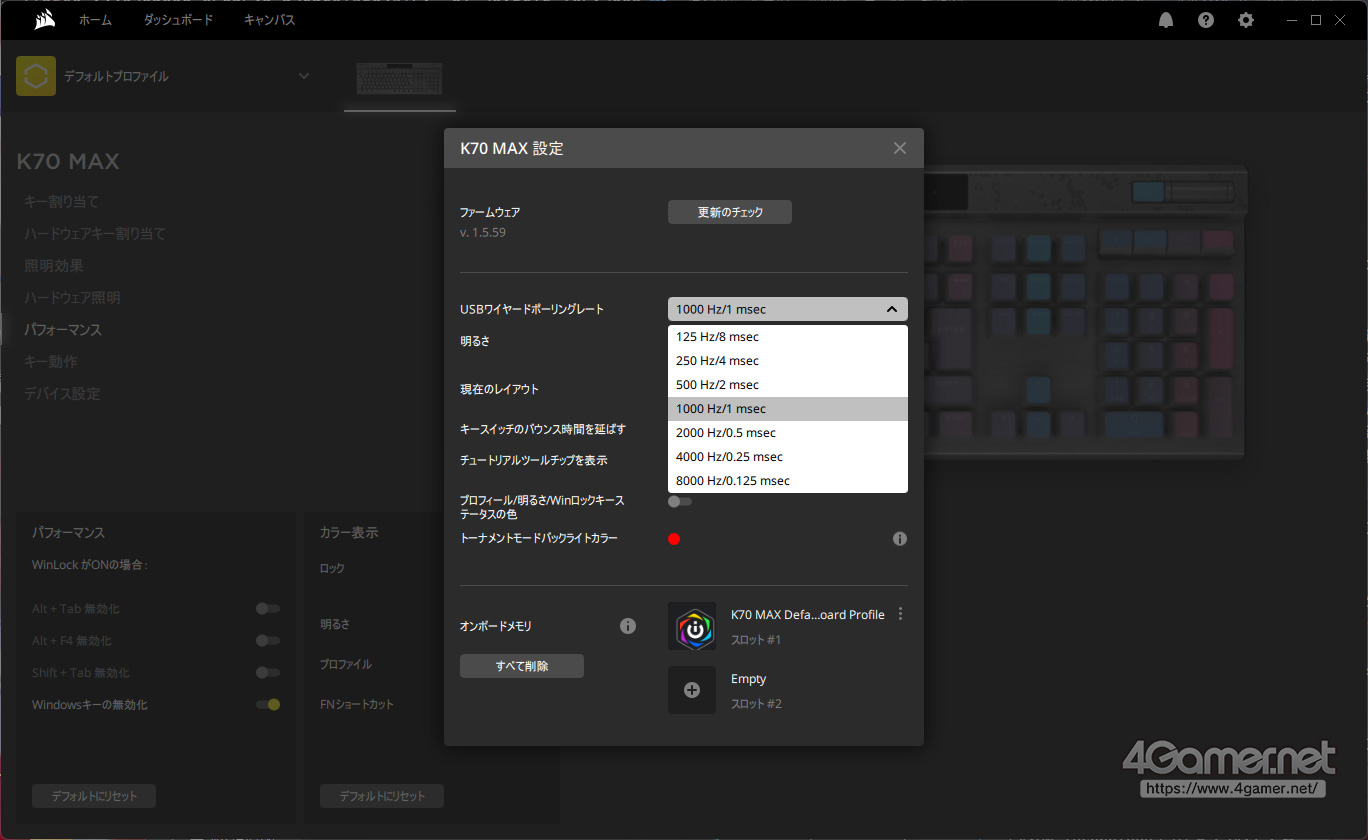Expand the デフォルトプロファイル profile chevron
The image size is (1368, 840).
click(x=304, y=76)
